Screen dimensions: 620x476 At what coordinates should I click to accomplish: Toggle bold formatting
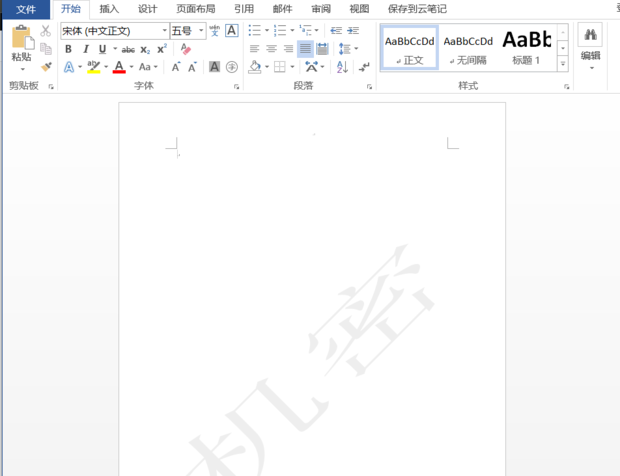[x=68, y=49]
